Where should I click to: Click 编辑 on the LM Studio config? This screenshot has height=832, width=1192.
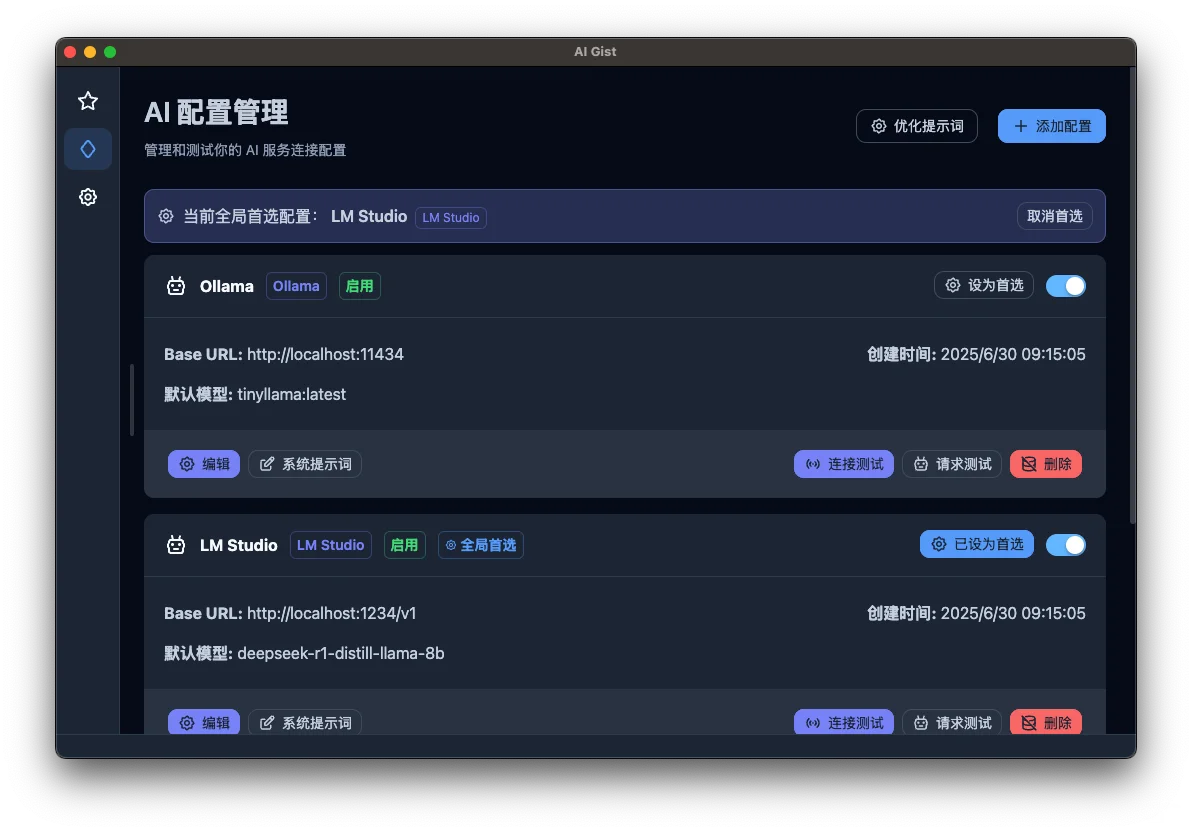(204, 722)
